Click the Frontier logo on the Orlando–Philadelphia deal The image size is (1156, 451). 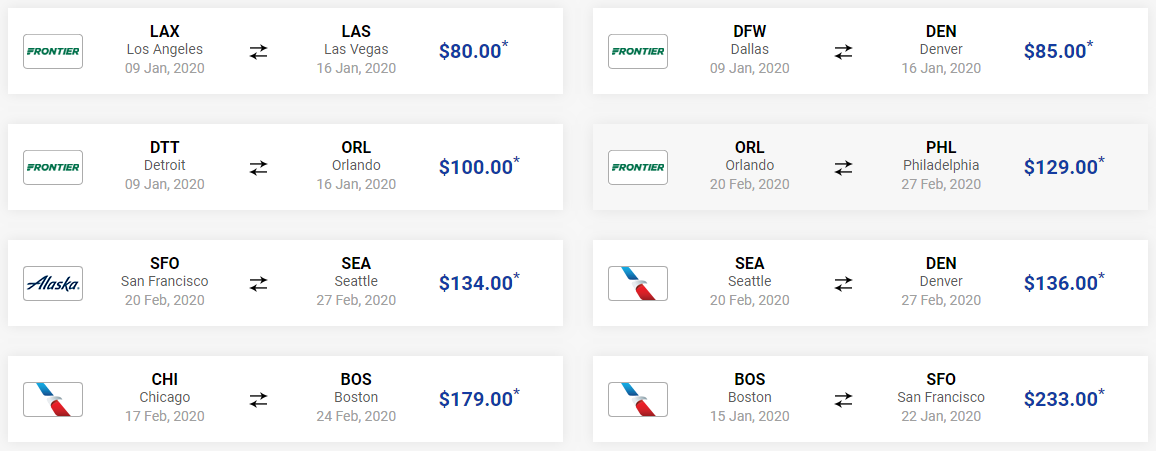click(638, 167)
